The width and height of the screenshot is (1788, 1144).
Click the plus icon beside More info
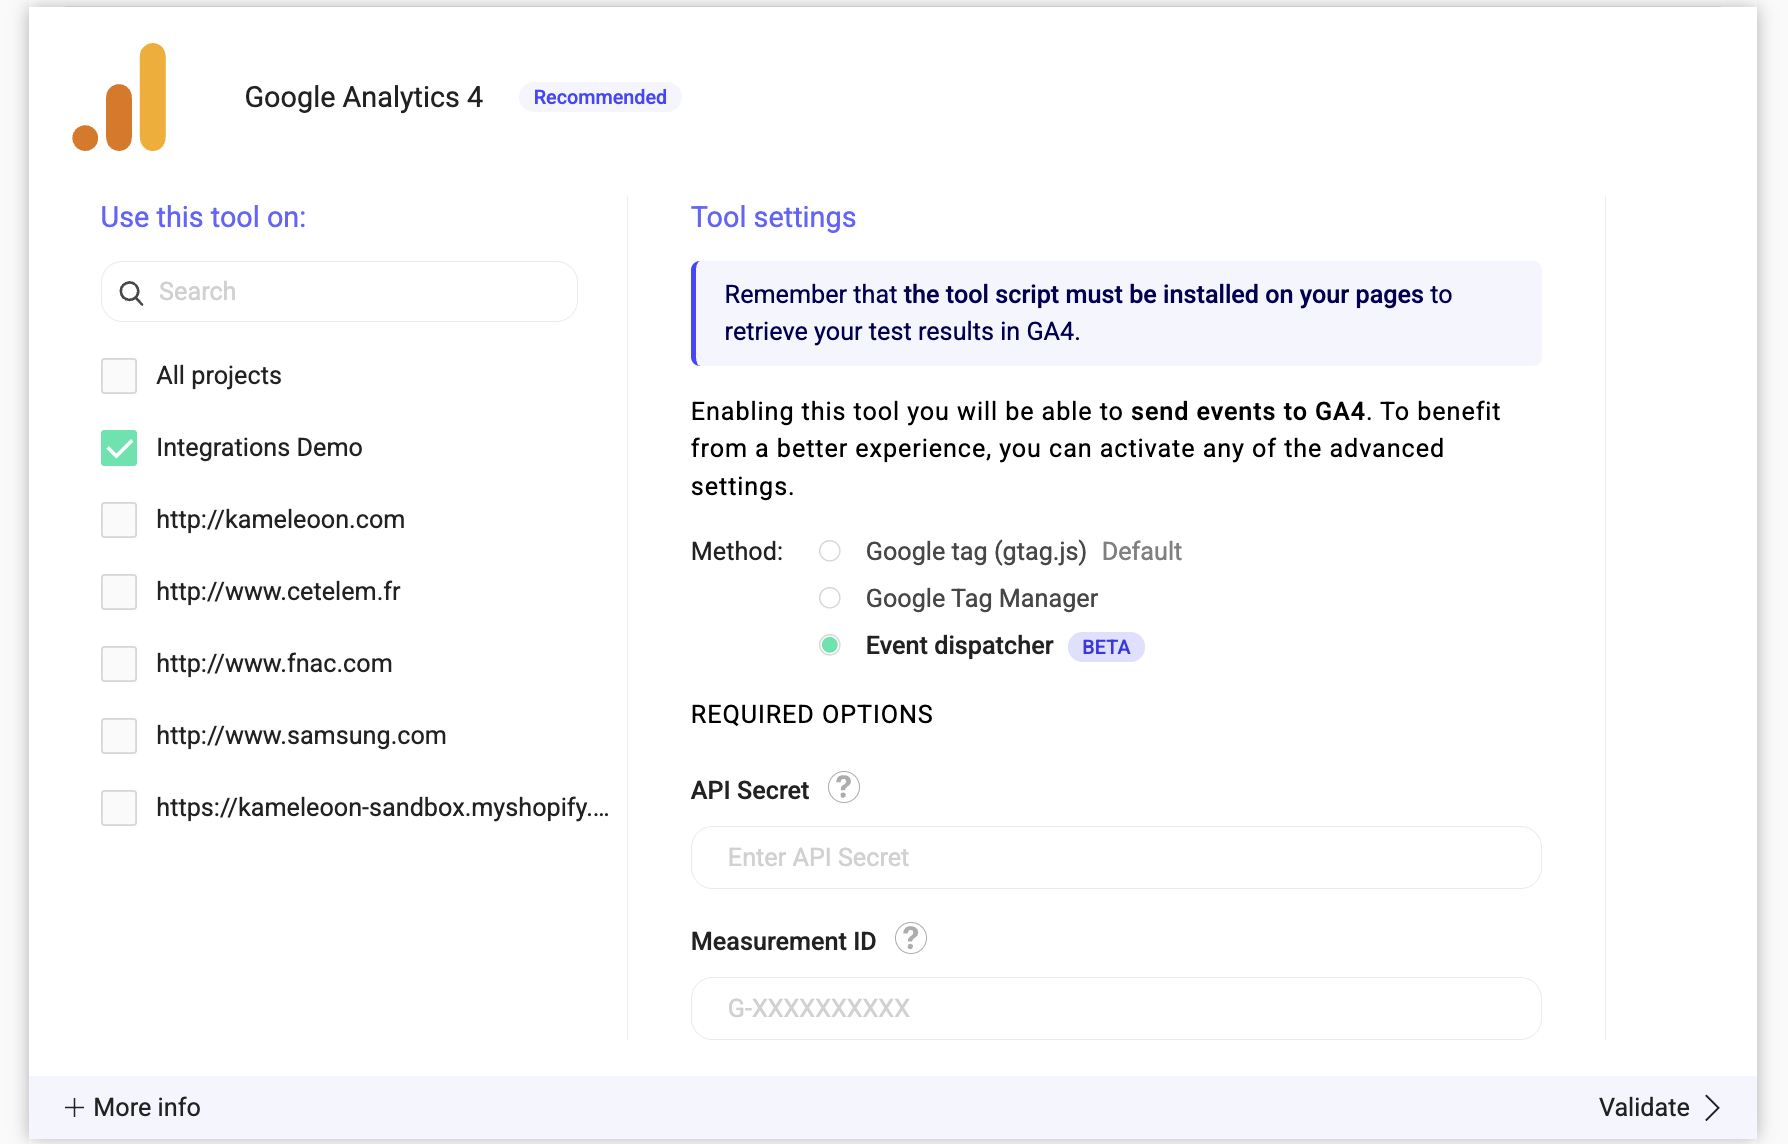click(x=74, y=1107)
